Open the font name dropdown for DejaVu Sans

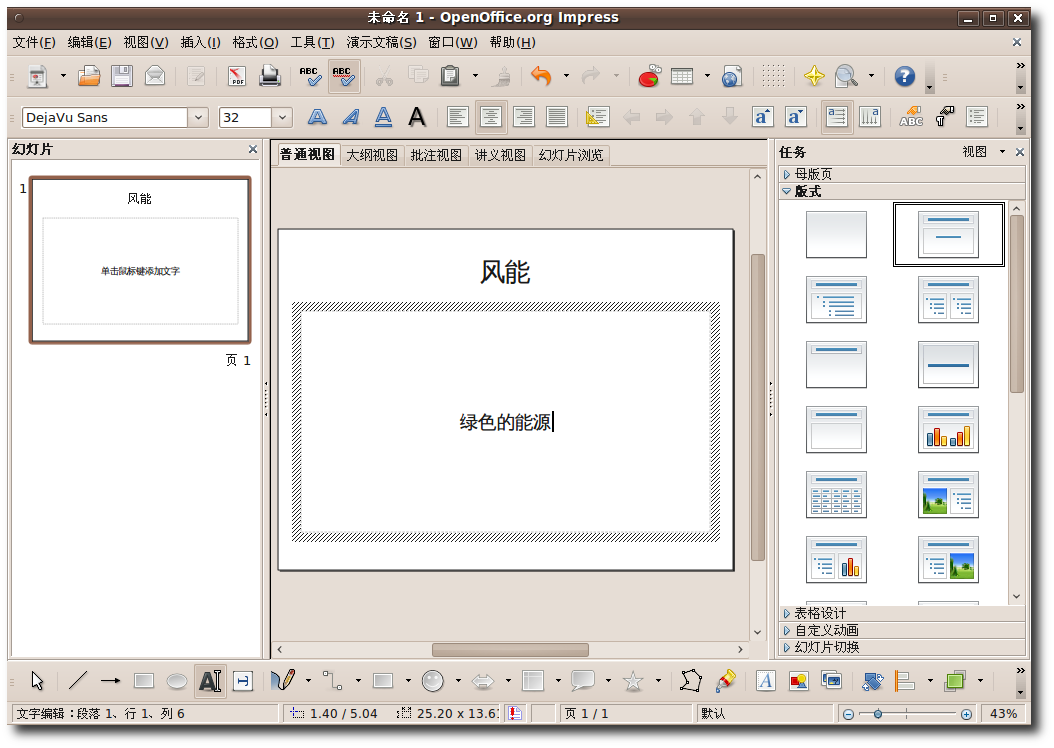[198, 117]
